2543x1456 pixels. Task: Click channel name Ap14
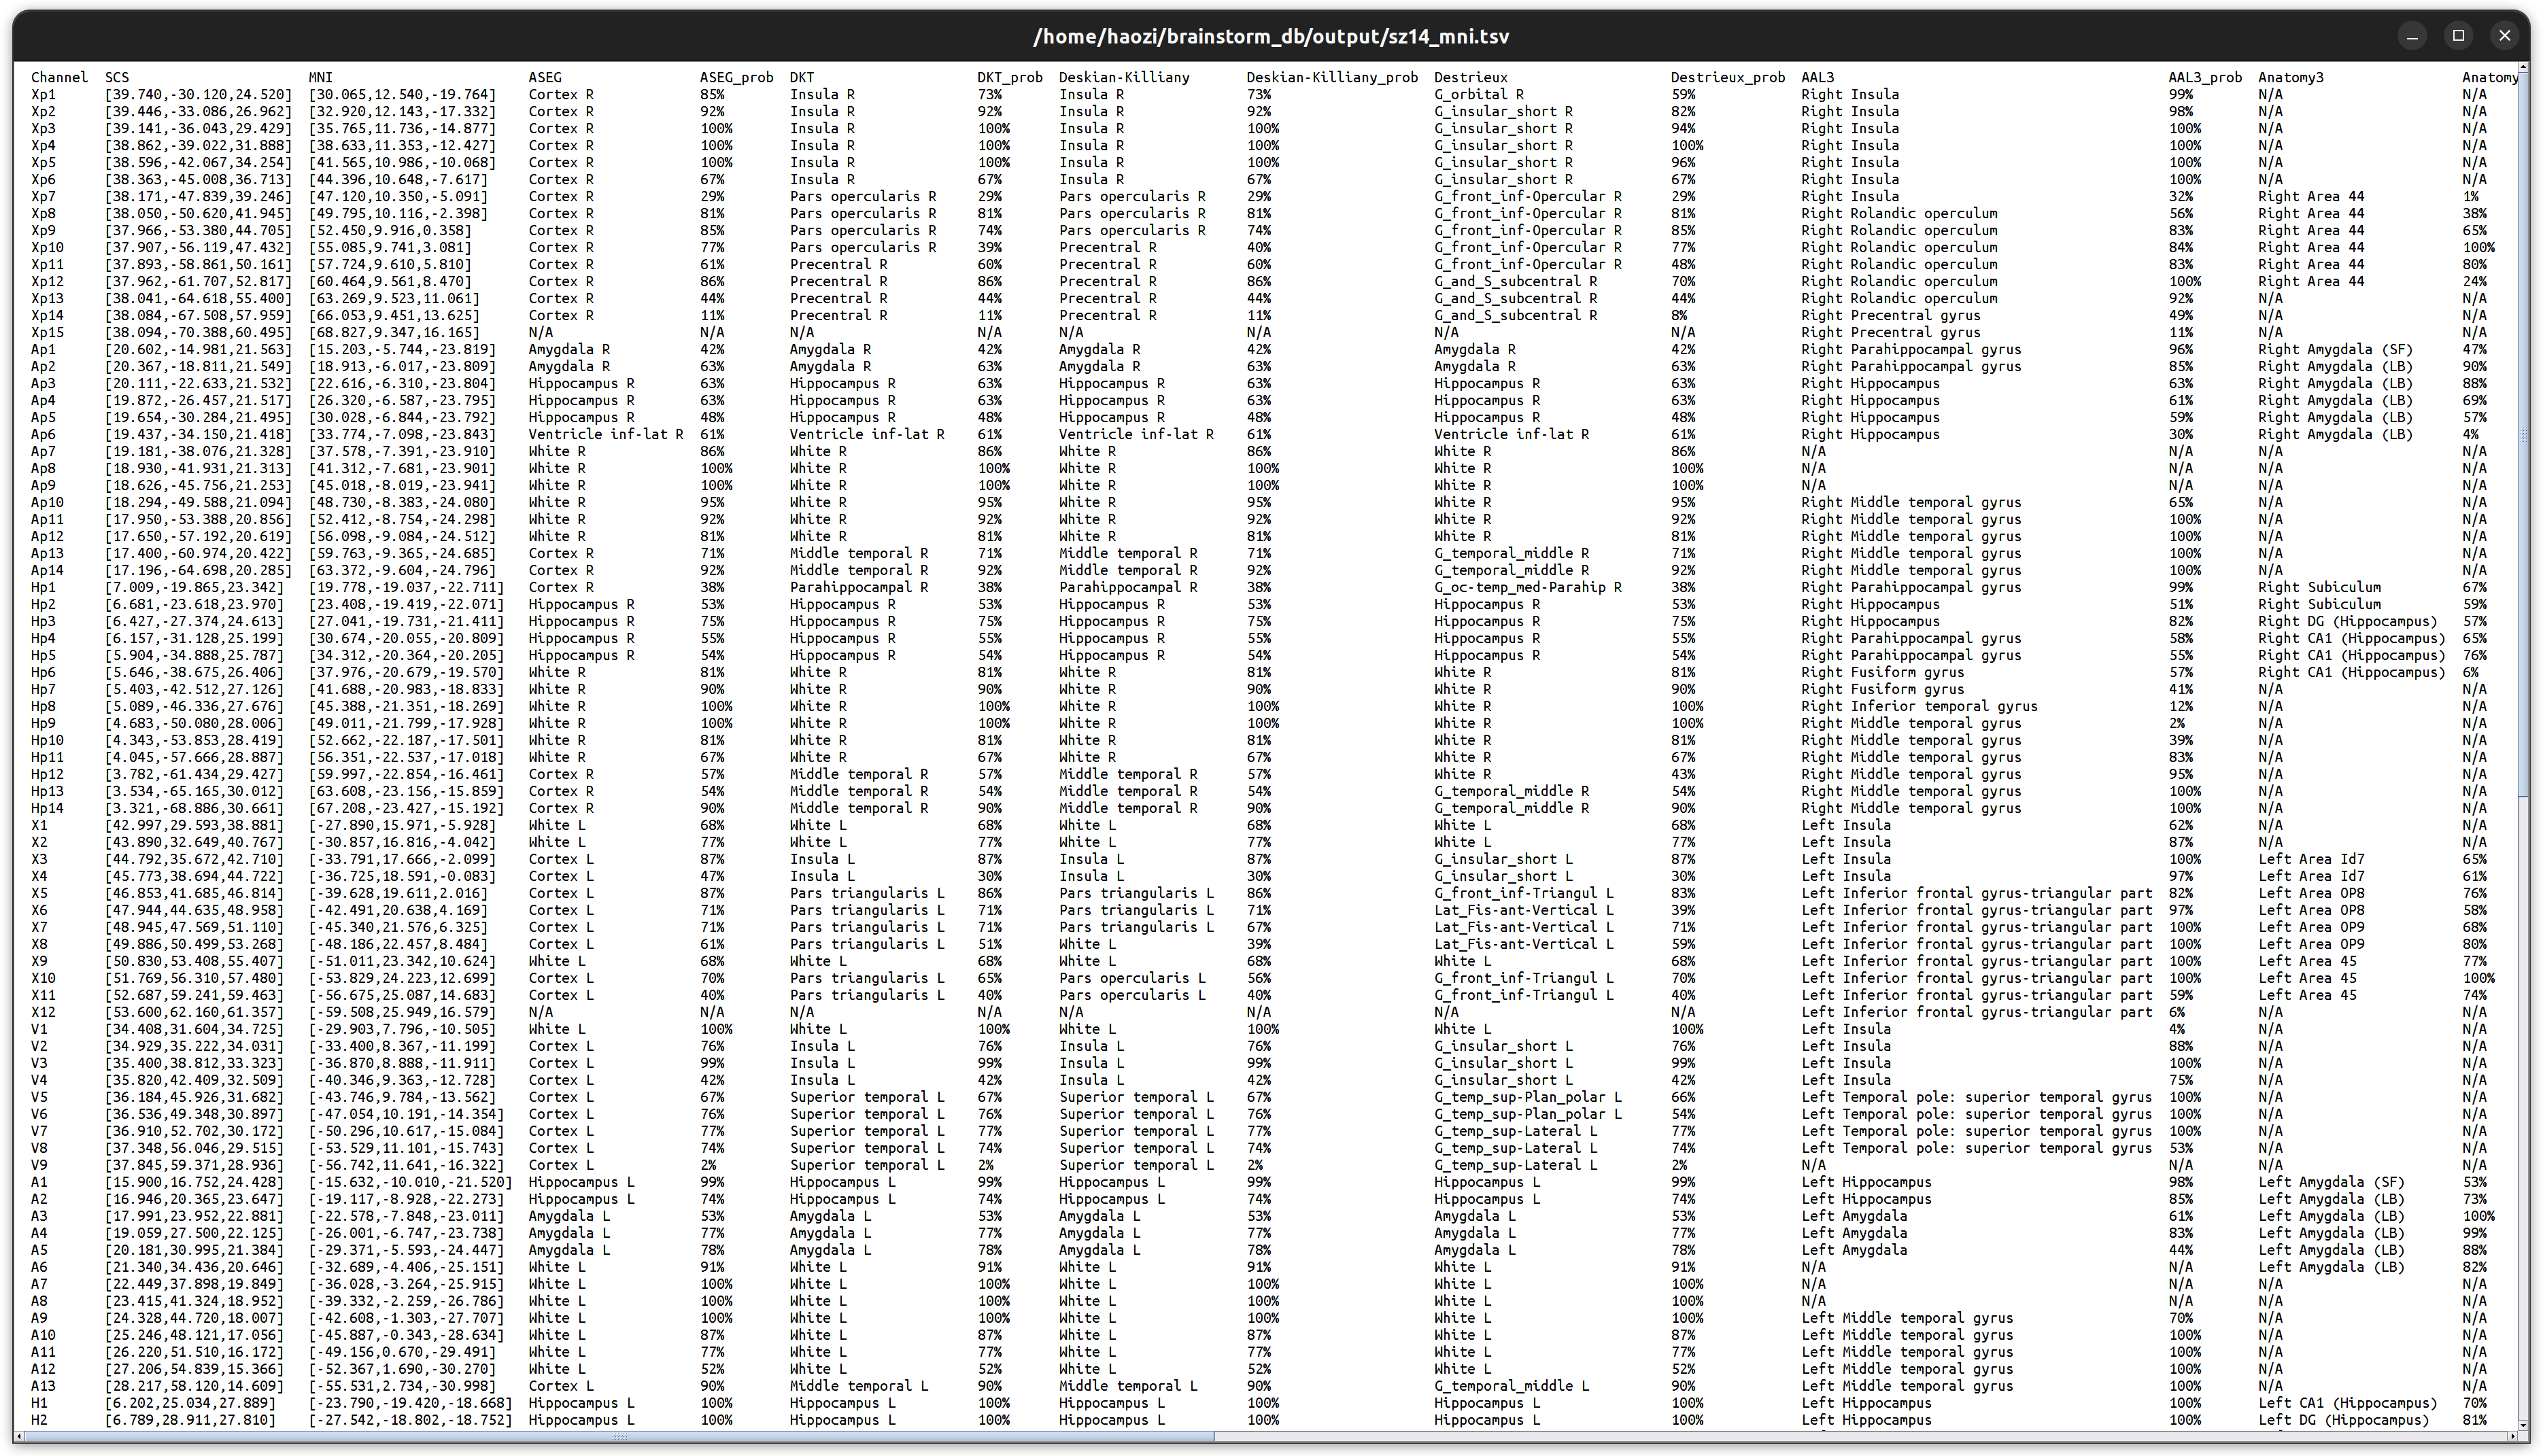point(47,570)
